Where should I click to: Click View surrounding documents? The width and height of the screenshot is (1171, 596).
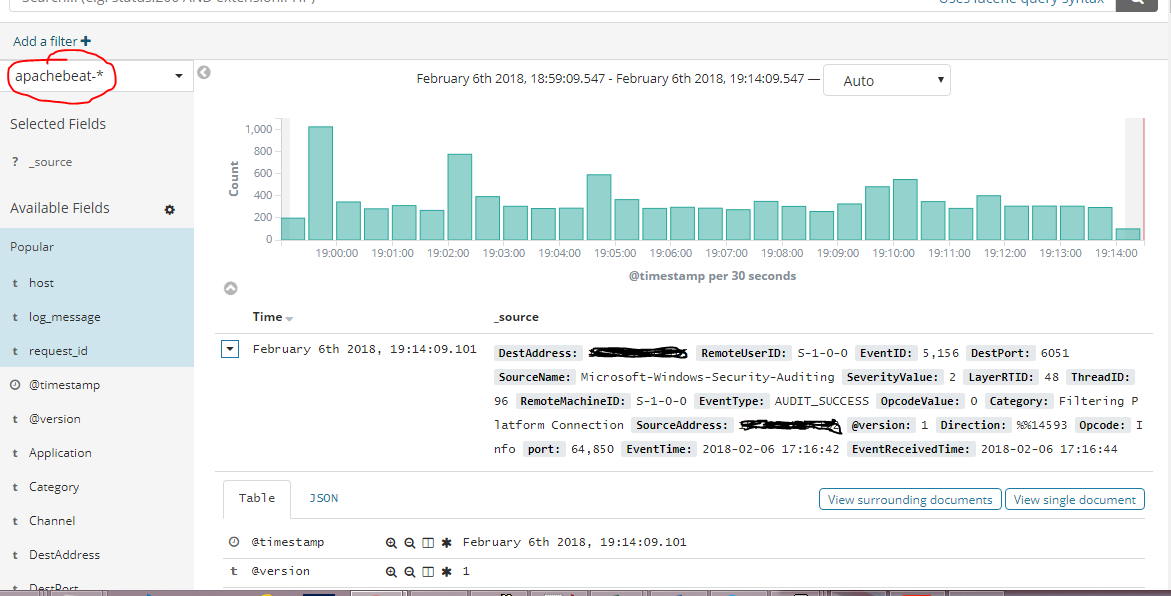(x=910, y=500)
